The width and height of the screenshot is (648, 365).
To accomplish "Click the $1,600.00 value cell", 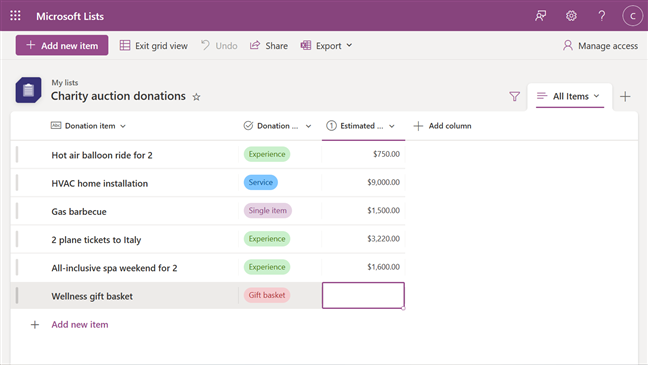I will pos(363,267).
